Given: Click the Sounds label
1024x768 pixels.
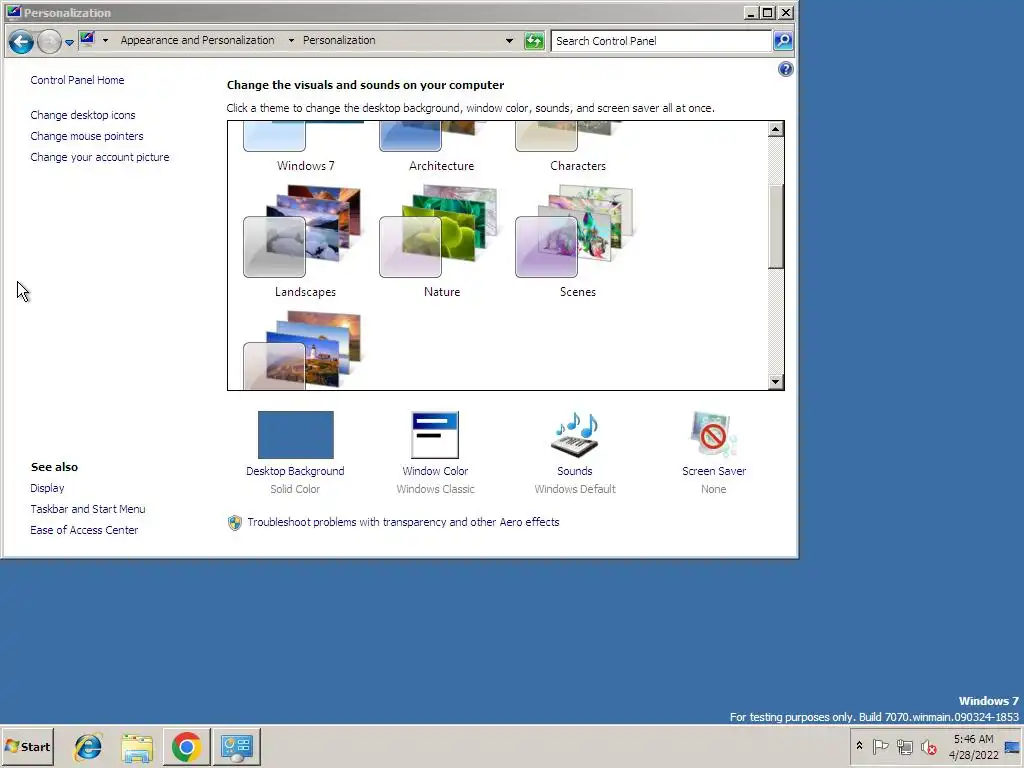Looking at the screenshot, I should tap(575, 471).
